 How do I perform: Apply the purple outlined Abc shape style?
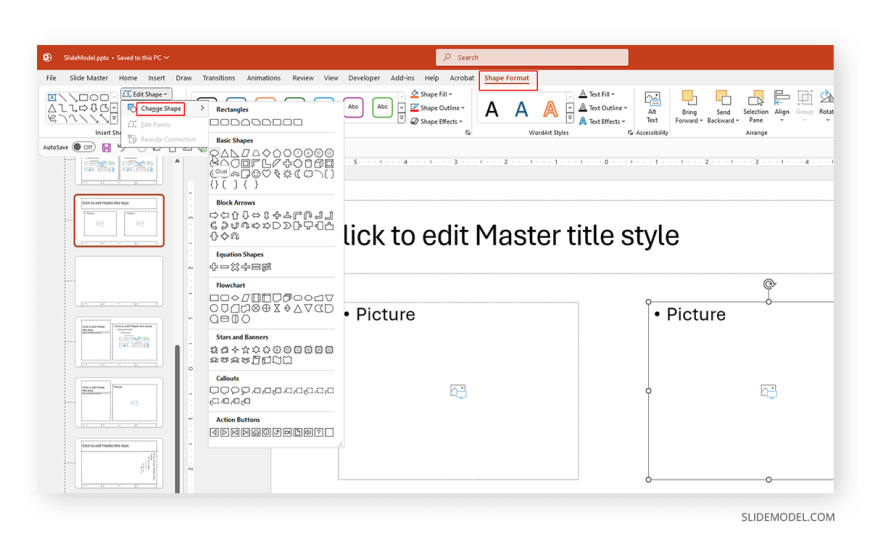[x=353, y=107]
